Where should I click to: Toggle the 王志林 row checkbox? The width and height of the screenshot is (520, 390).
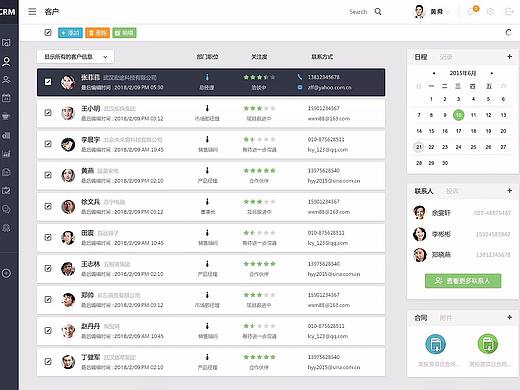[48, 268]
